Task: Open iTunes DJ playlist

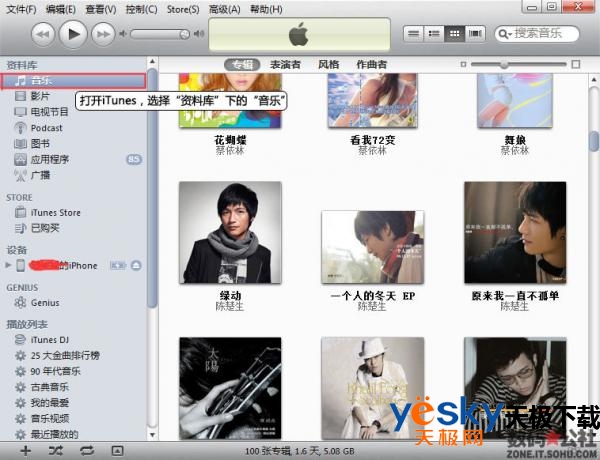Action: click(50, 340)
